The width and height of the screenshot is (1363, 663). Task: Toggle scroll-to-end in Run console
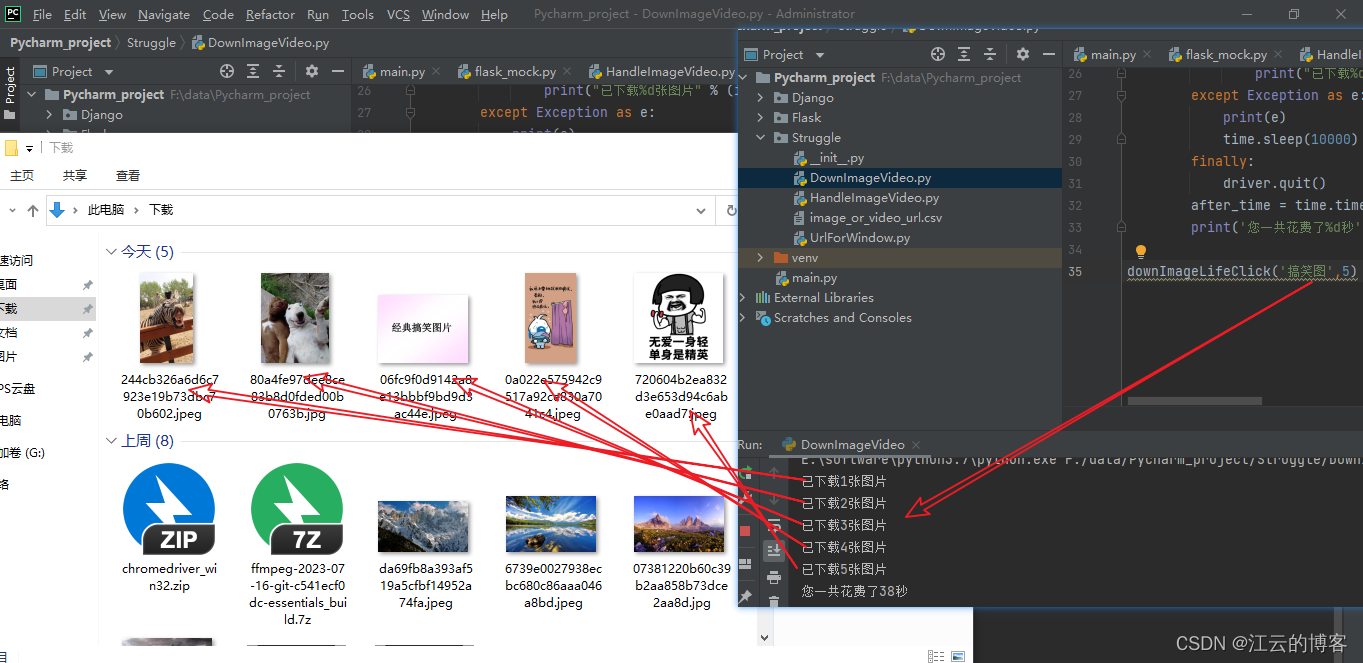point(774,550)
